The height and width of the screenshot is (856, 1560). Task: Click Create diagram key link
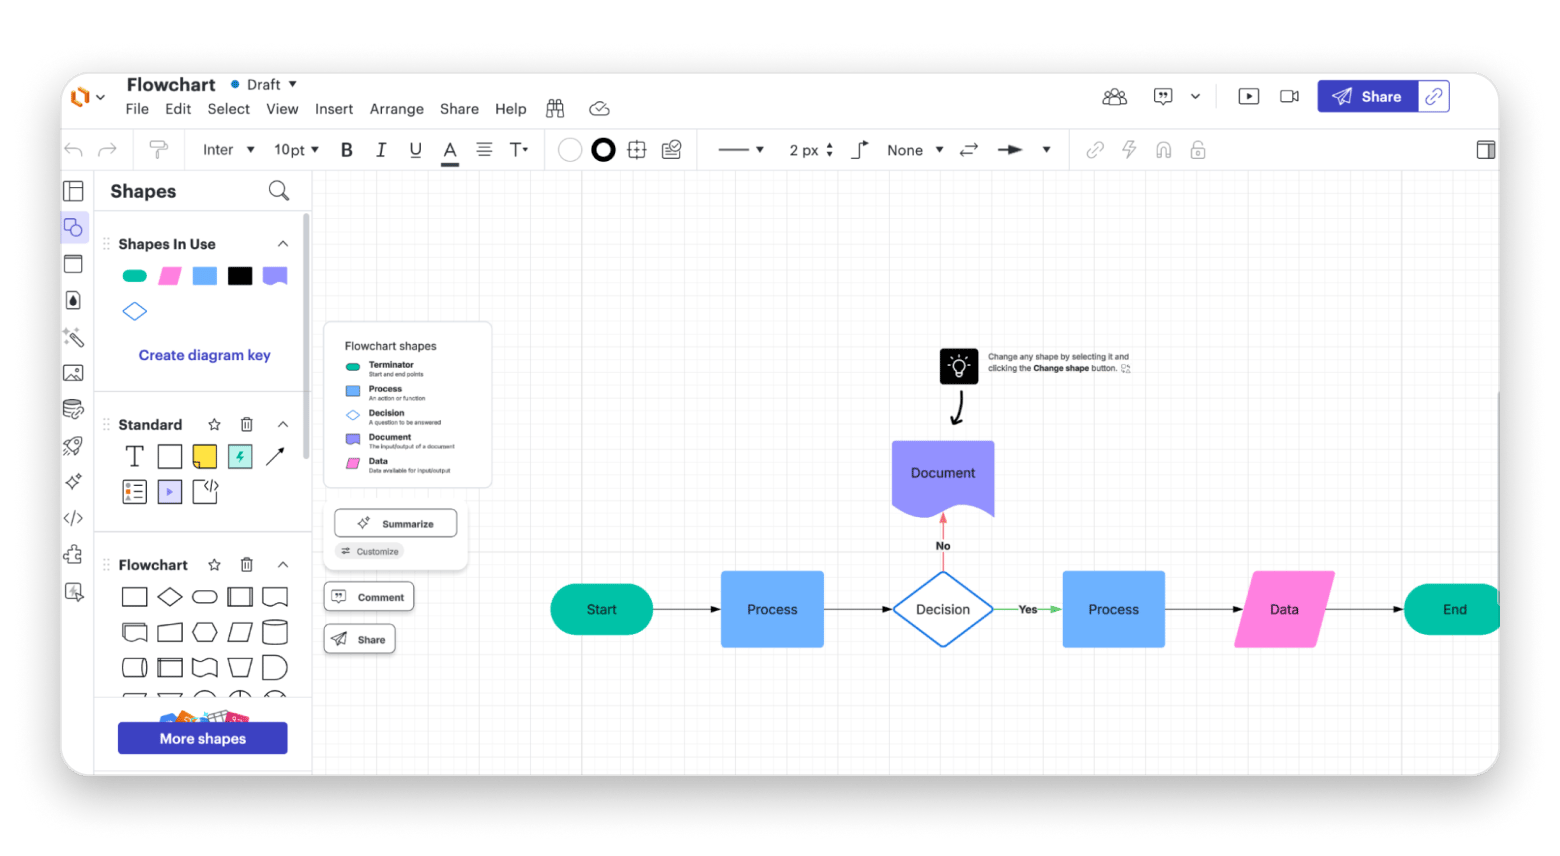pyautogui.click(x=204, y=355)
